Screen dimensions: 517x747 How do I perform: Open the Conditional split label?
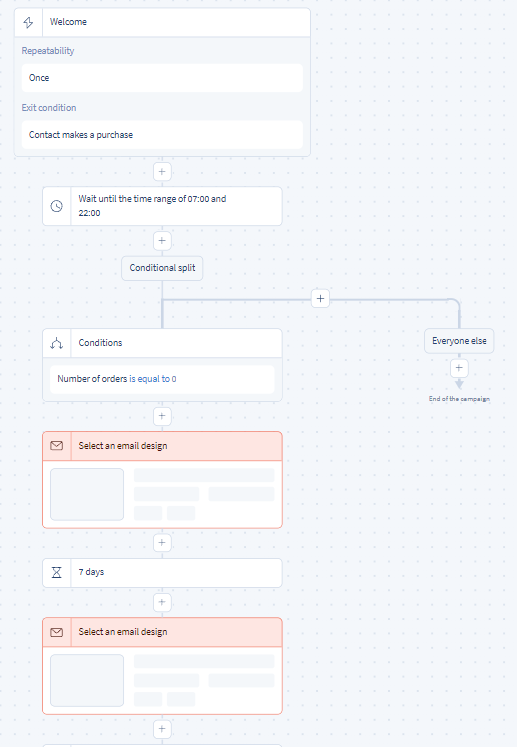[x=162, y=268]
